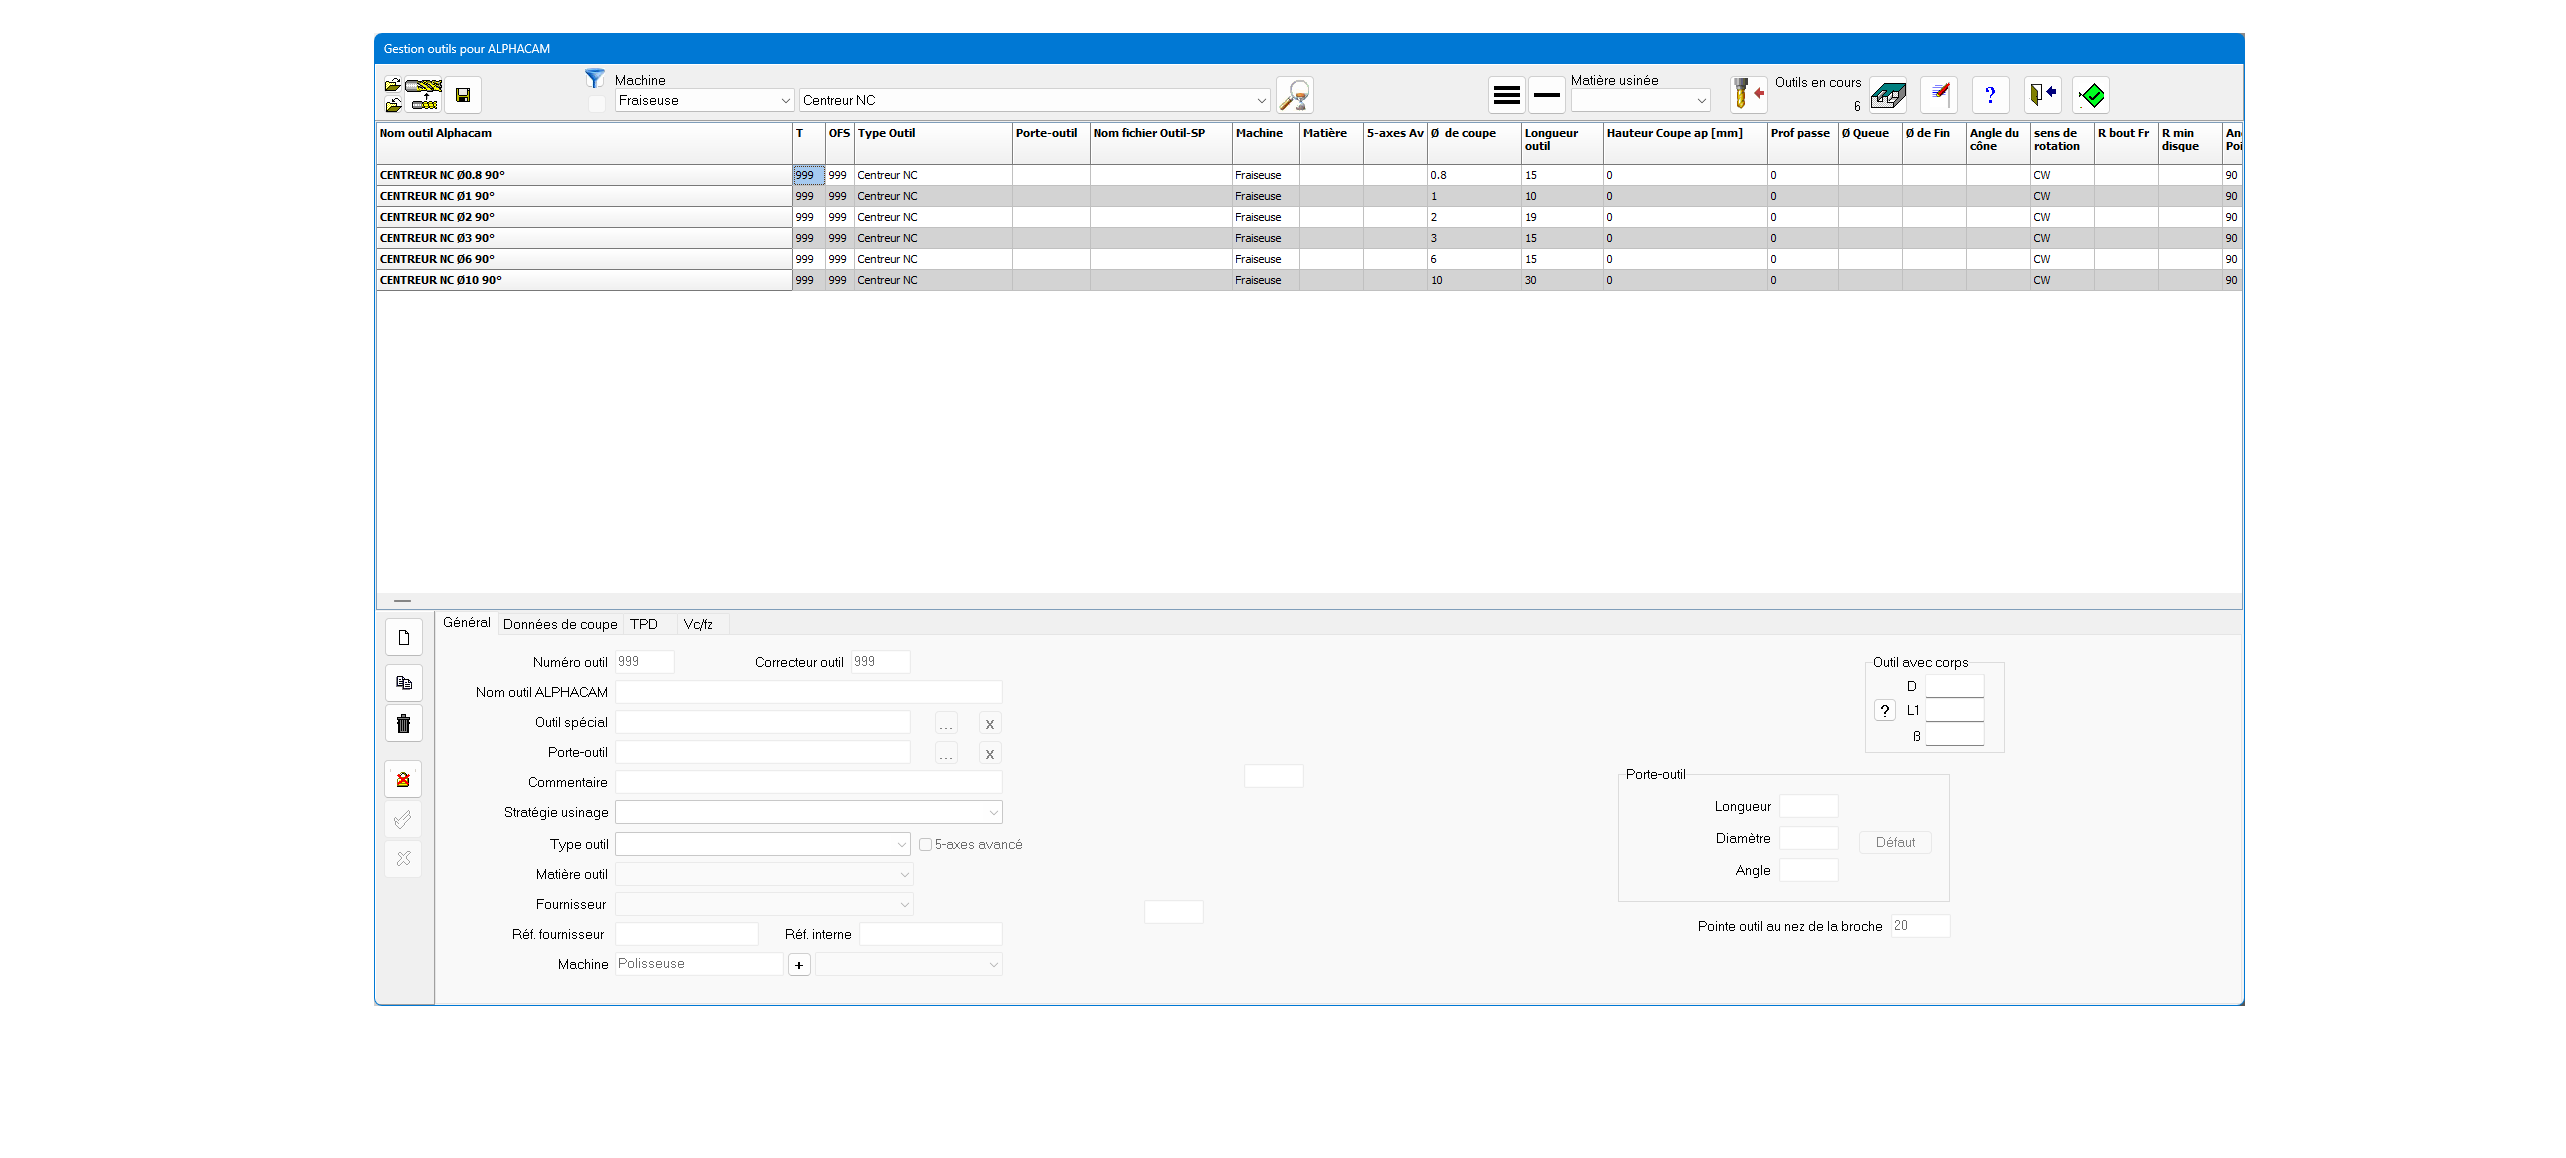2566x1158 pixels.
Task: Toggle the checkbox under the filter funnel
Action: tap(597, 104)
